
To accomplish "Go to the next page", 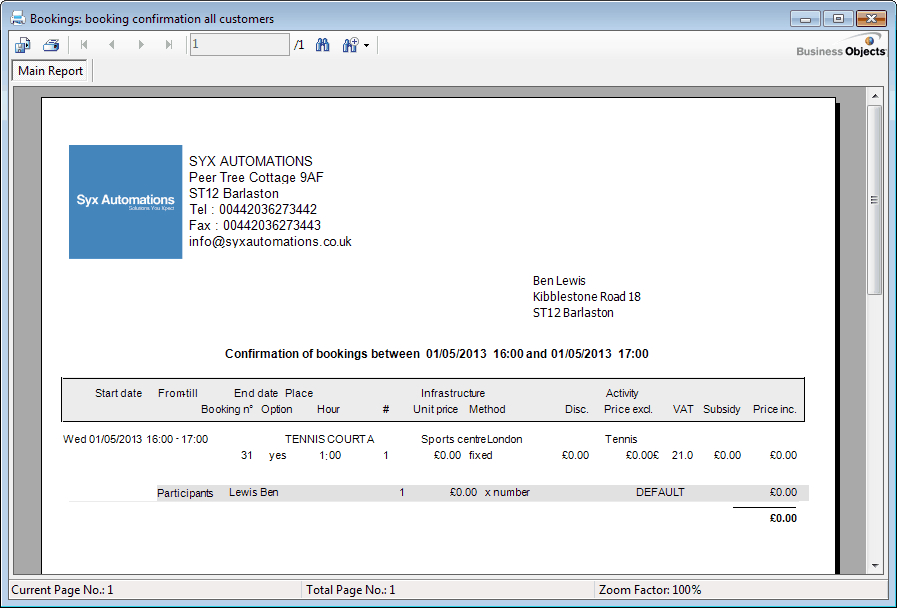I will coord(141,45).
